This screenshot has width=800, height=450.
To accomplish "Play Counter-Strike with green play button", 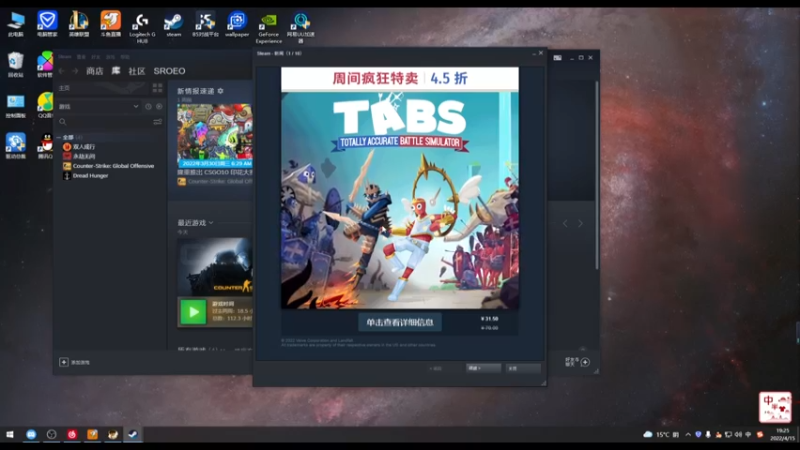I will 193,312.
